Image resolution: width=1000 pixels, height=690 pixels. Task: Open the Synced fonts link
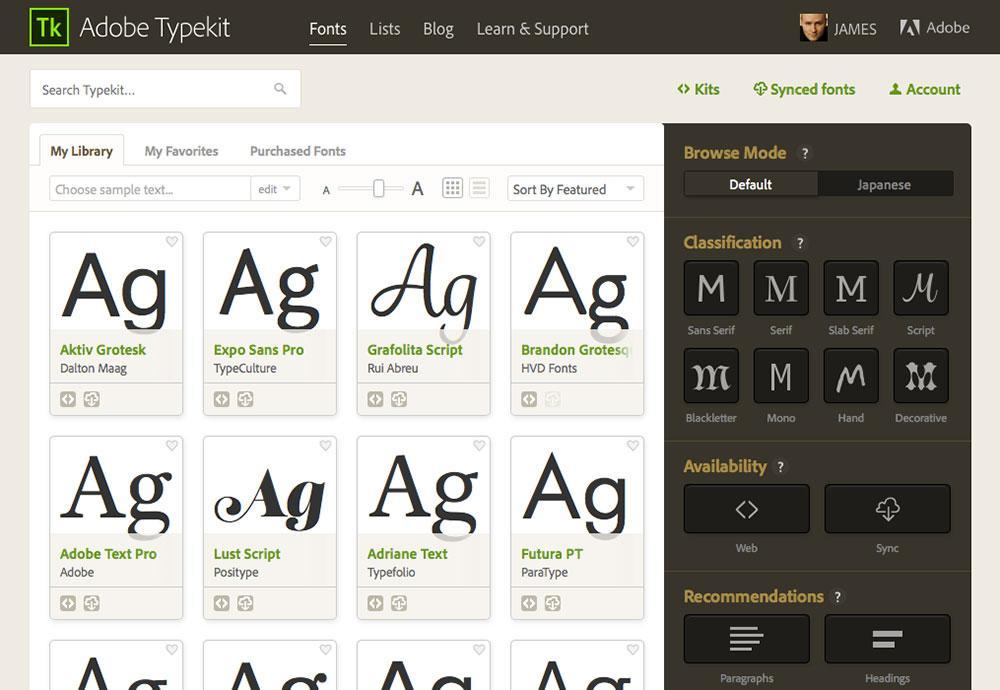pyautogui.click(x=804, y=89)
